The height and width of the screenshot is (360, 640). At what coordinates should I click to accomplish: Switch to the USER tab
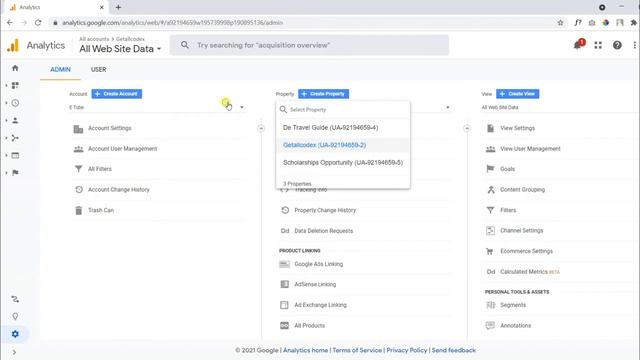98,69
